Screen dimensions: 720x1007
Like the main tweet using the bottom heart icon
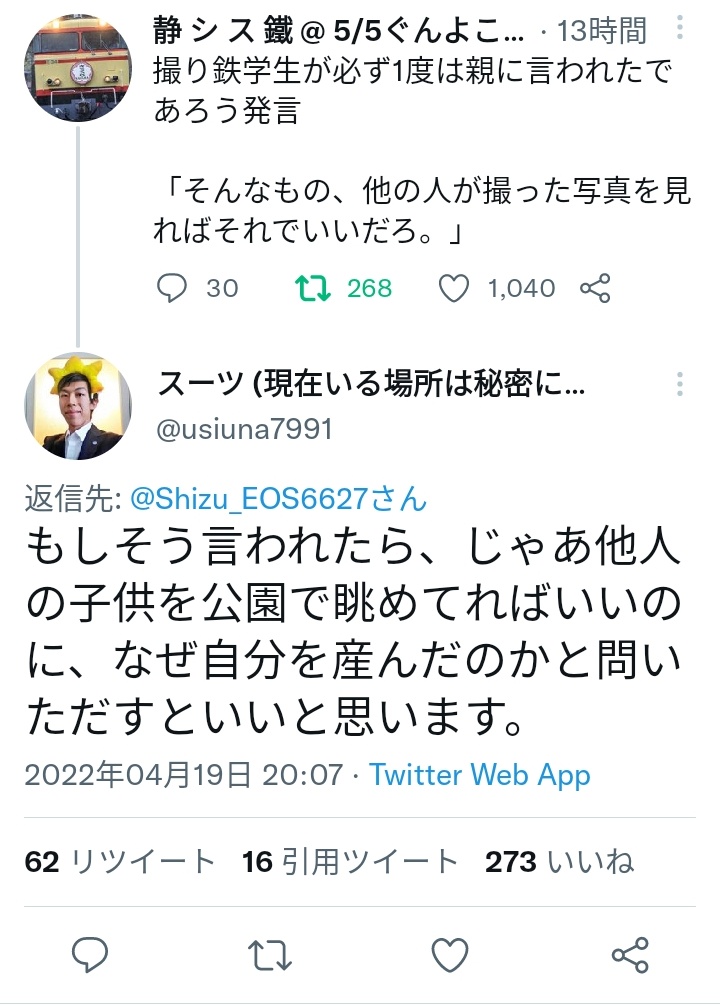point(450,954)
